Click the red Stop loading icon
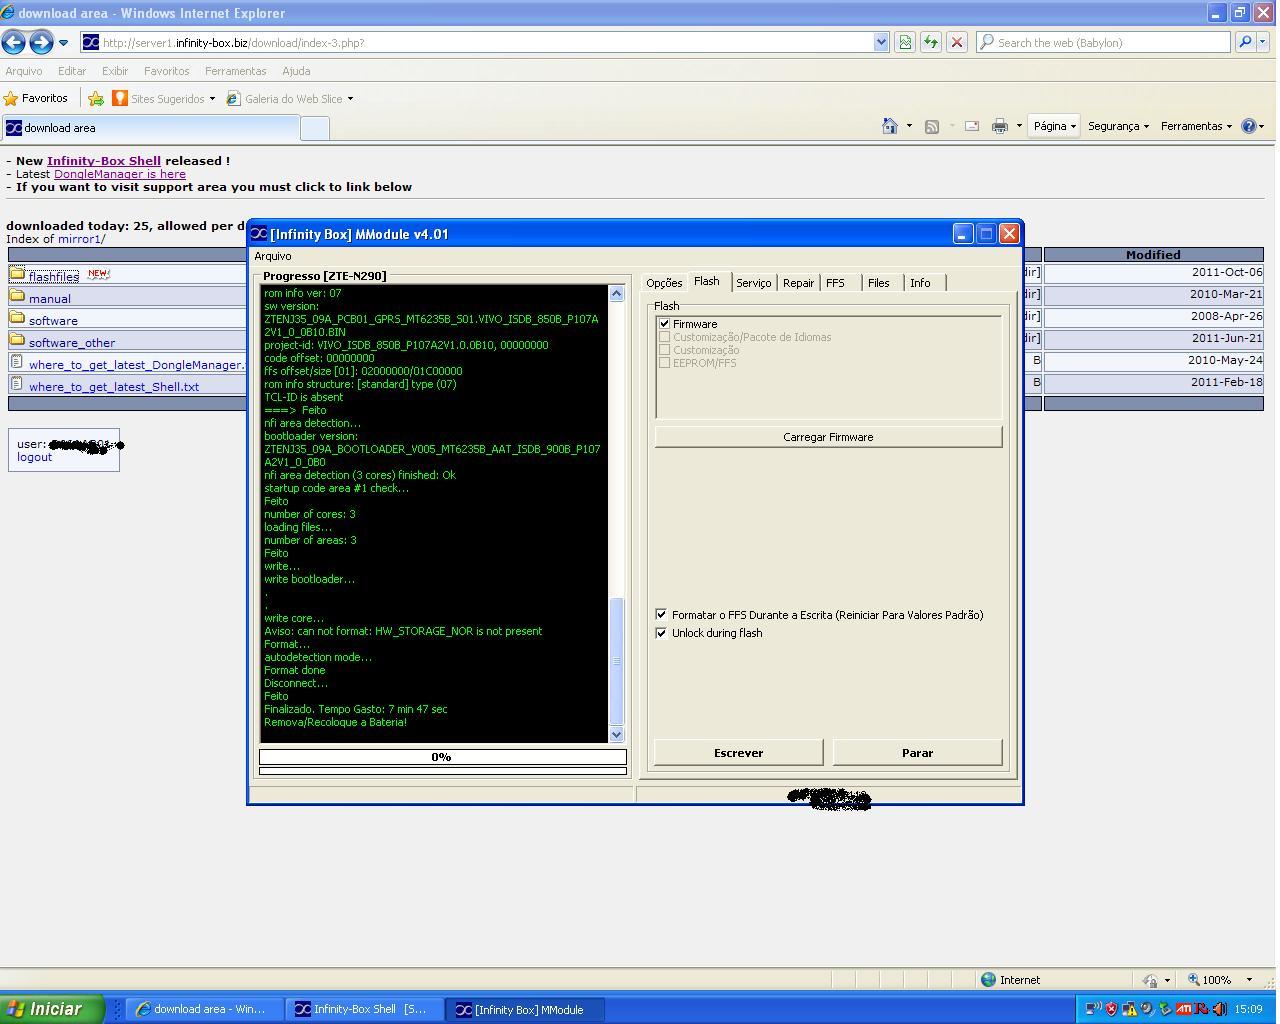Screen dimensions: 1280x1024 coord(956,42)
